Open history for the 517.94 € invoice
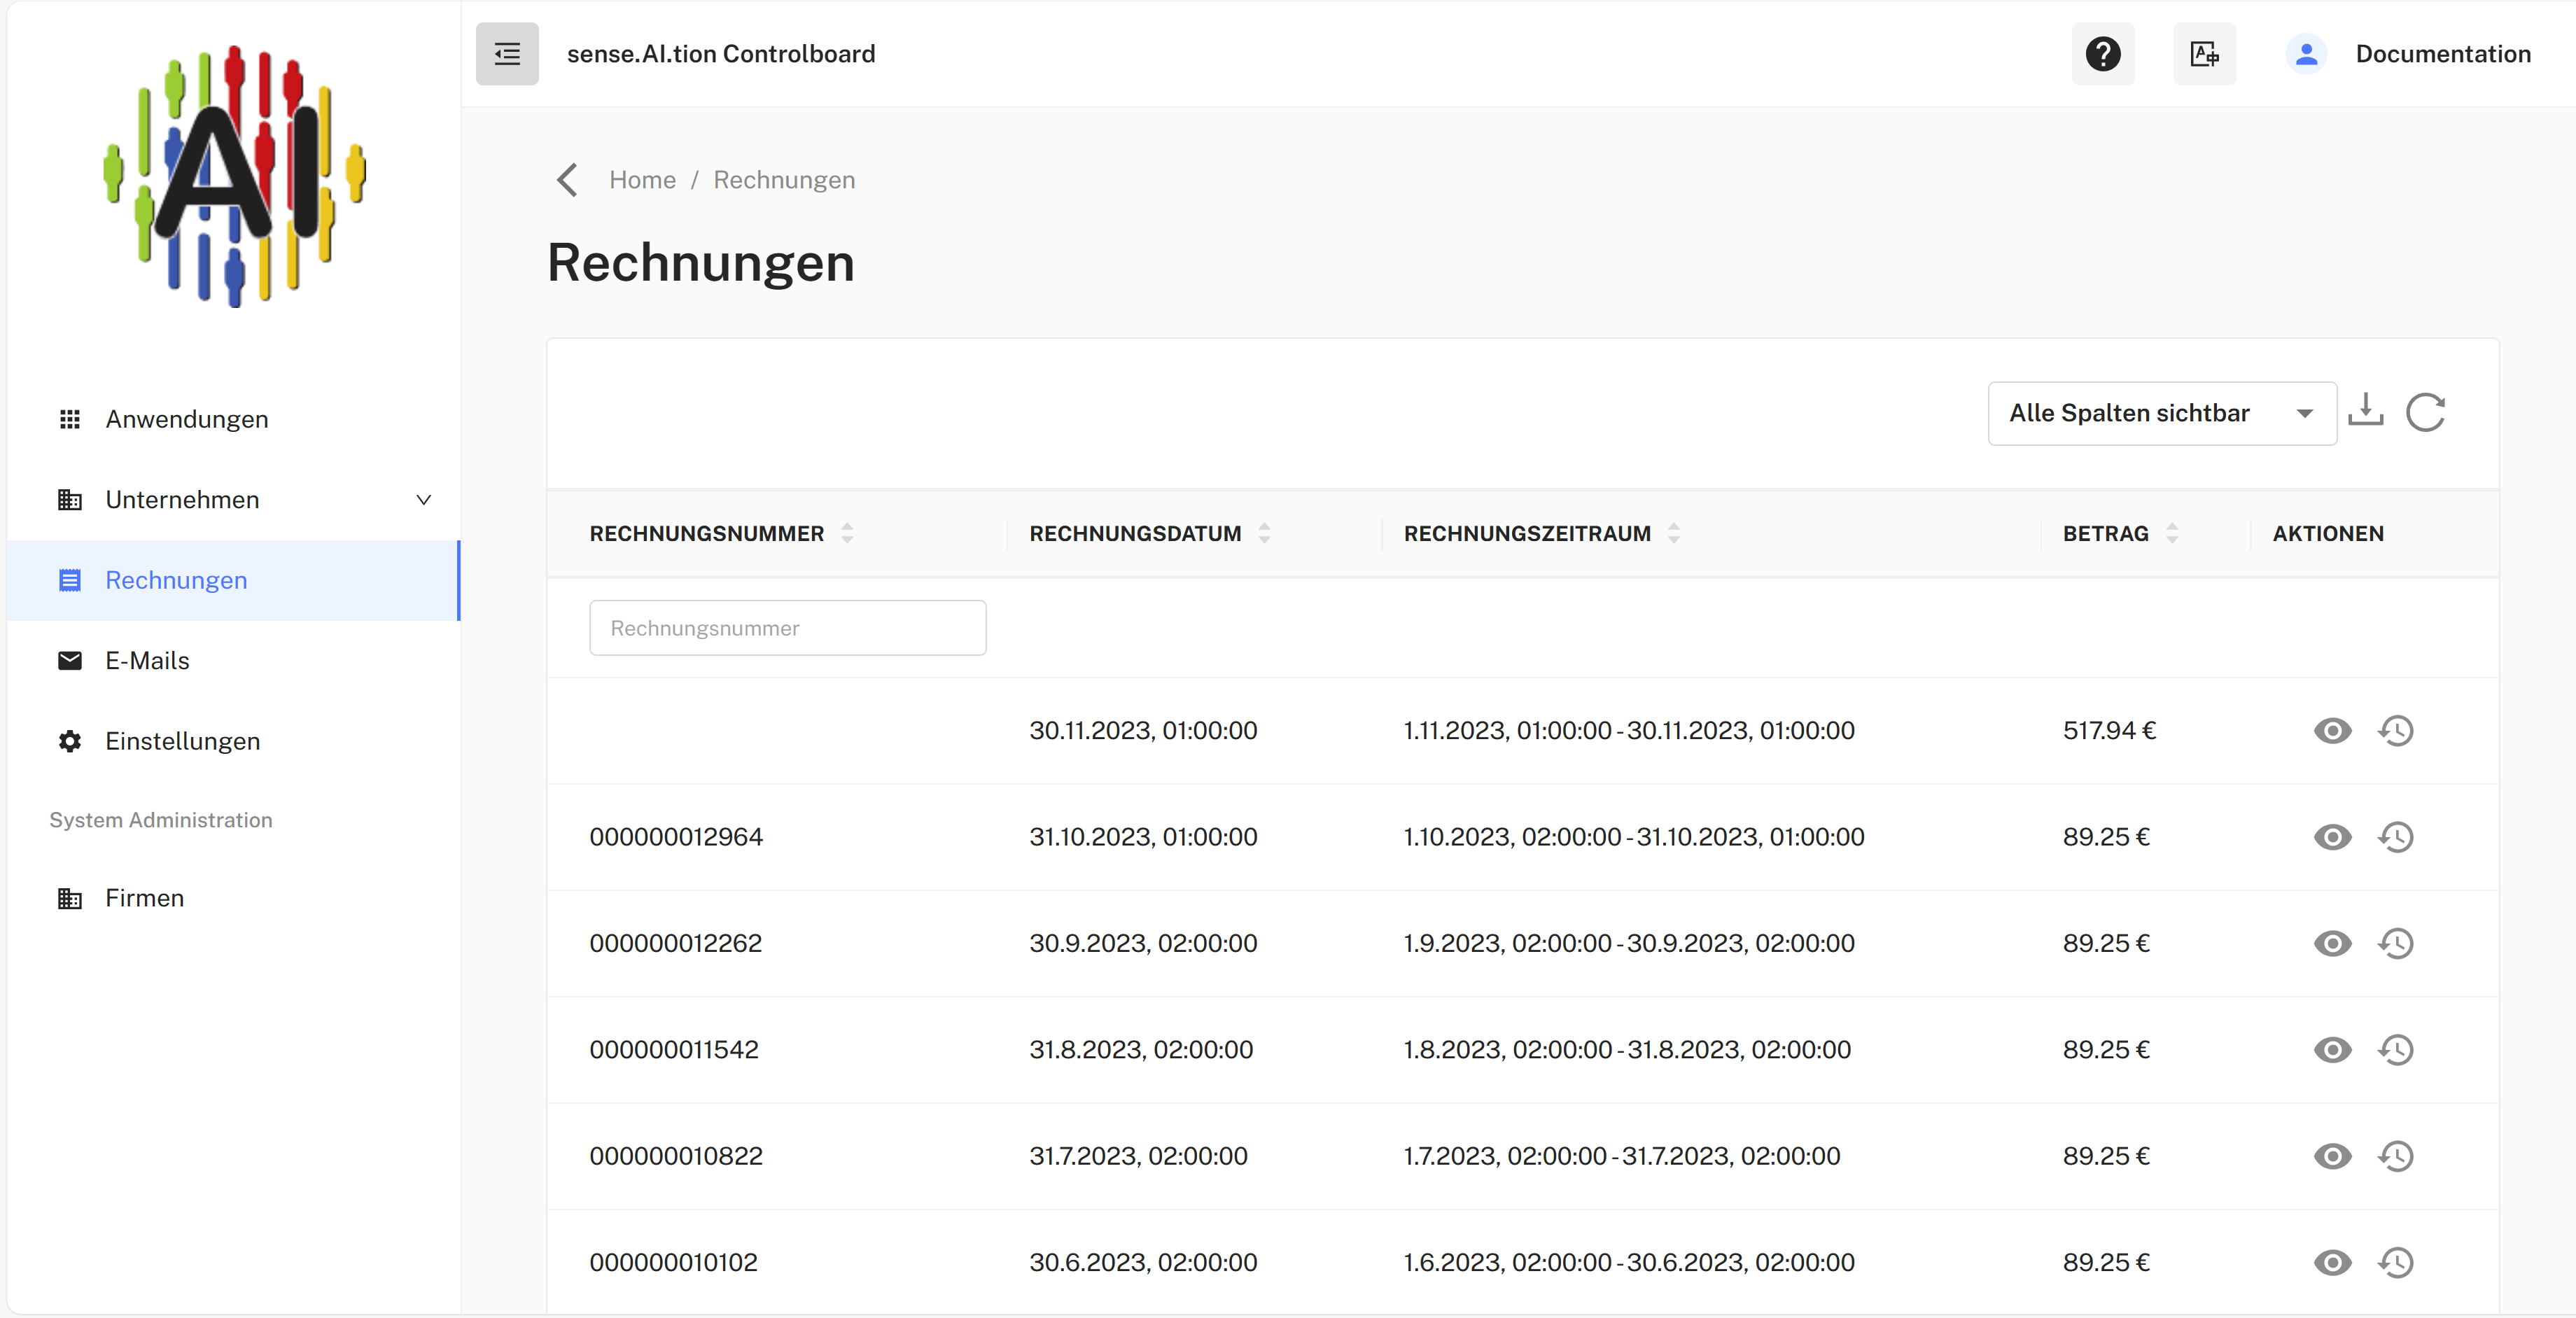Image resolution: width=2576 pixels, height=1318 pixels. click(2396, 731)
